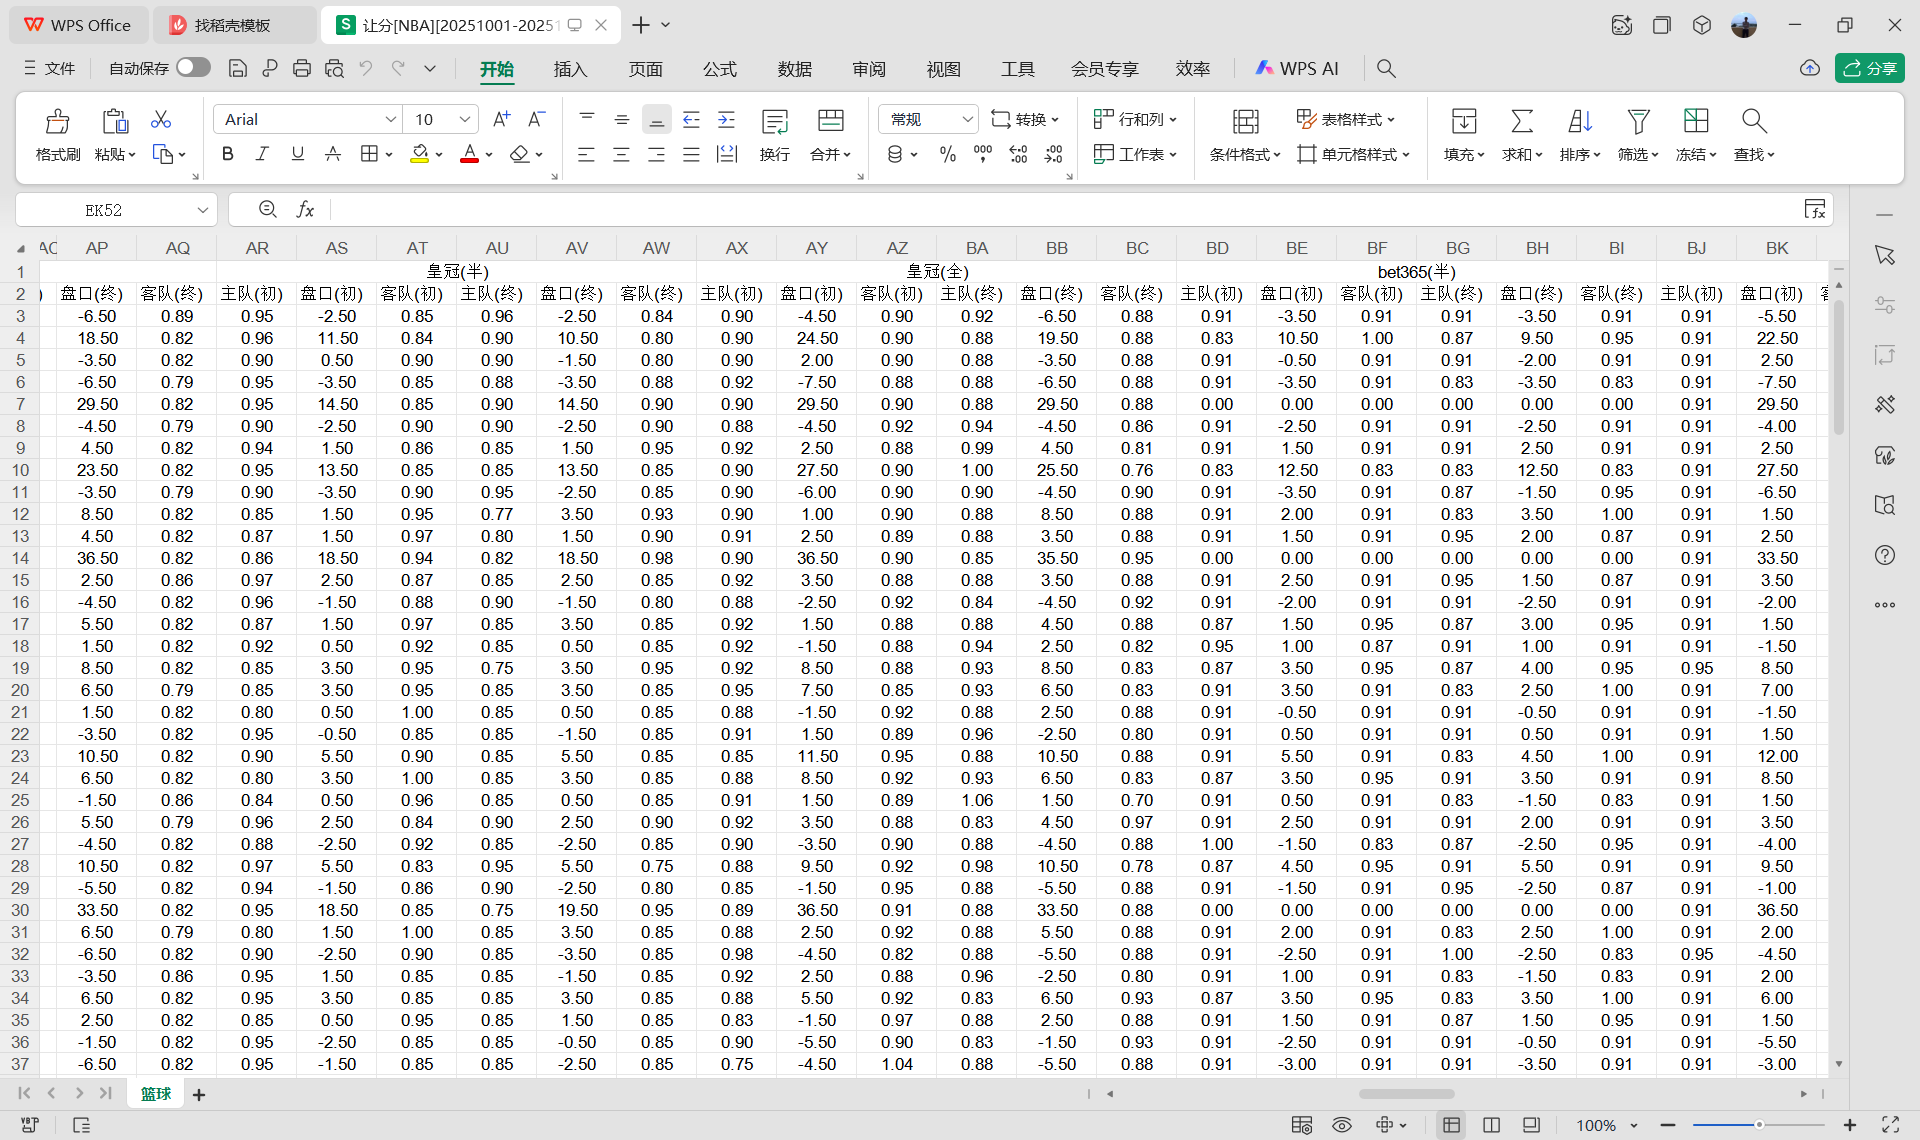Click the Format Painter (格式刷) icon
This screenshot has height=1140, width=1920.
[x=58, y=122]
